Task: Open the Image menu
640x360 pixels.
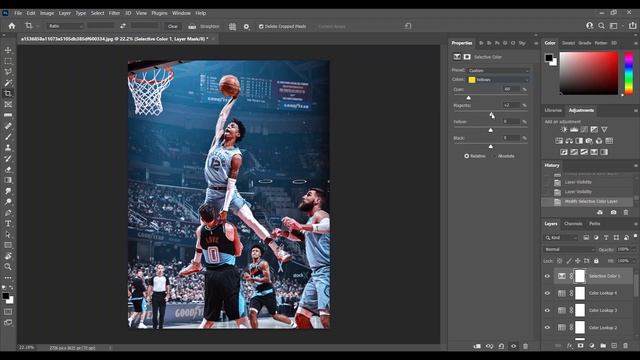Action: coord(47,13)
